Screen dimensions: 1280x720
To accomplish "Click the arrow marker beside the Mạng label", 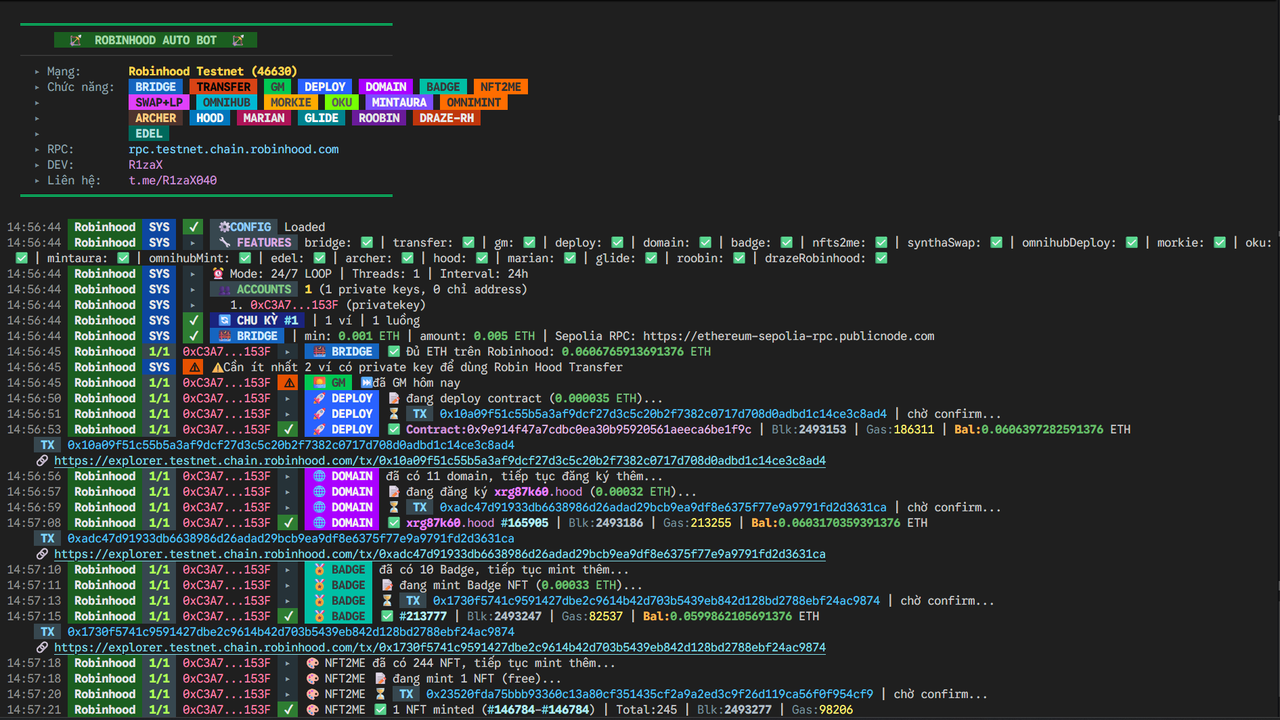I will 37,71.
